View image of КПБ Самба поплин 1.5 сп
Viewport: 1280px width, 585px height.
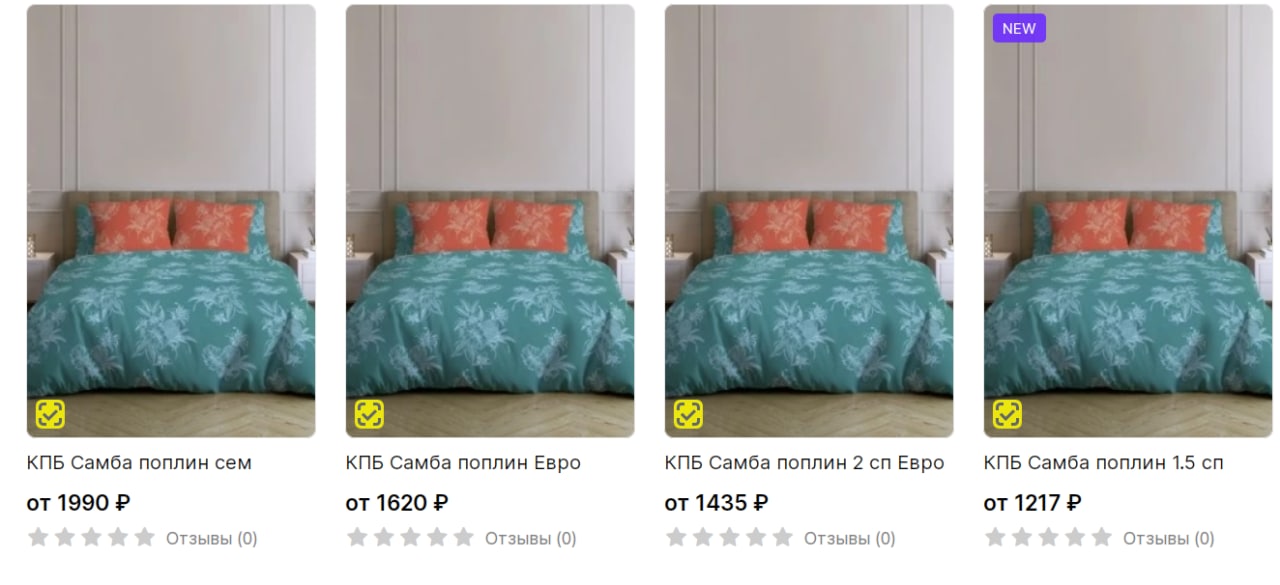1128,221
